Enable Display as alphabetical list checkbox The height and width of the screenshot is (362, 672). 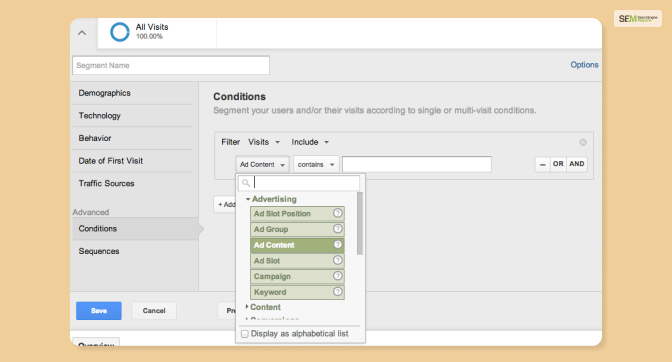(x=245, y=334)
